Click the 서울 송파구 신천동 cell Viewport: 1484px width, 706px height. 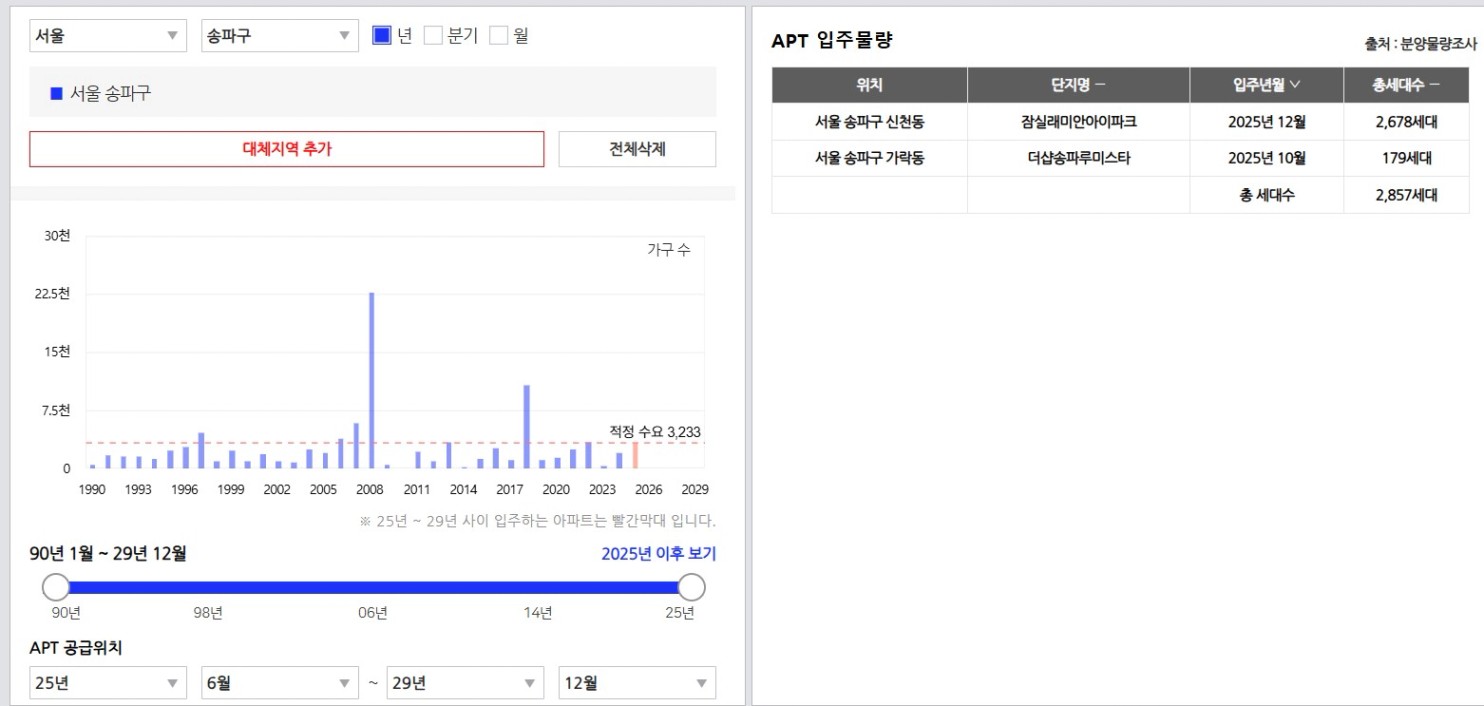869,122
